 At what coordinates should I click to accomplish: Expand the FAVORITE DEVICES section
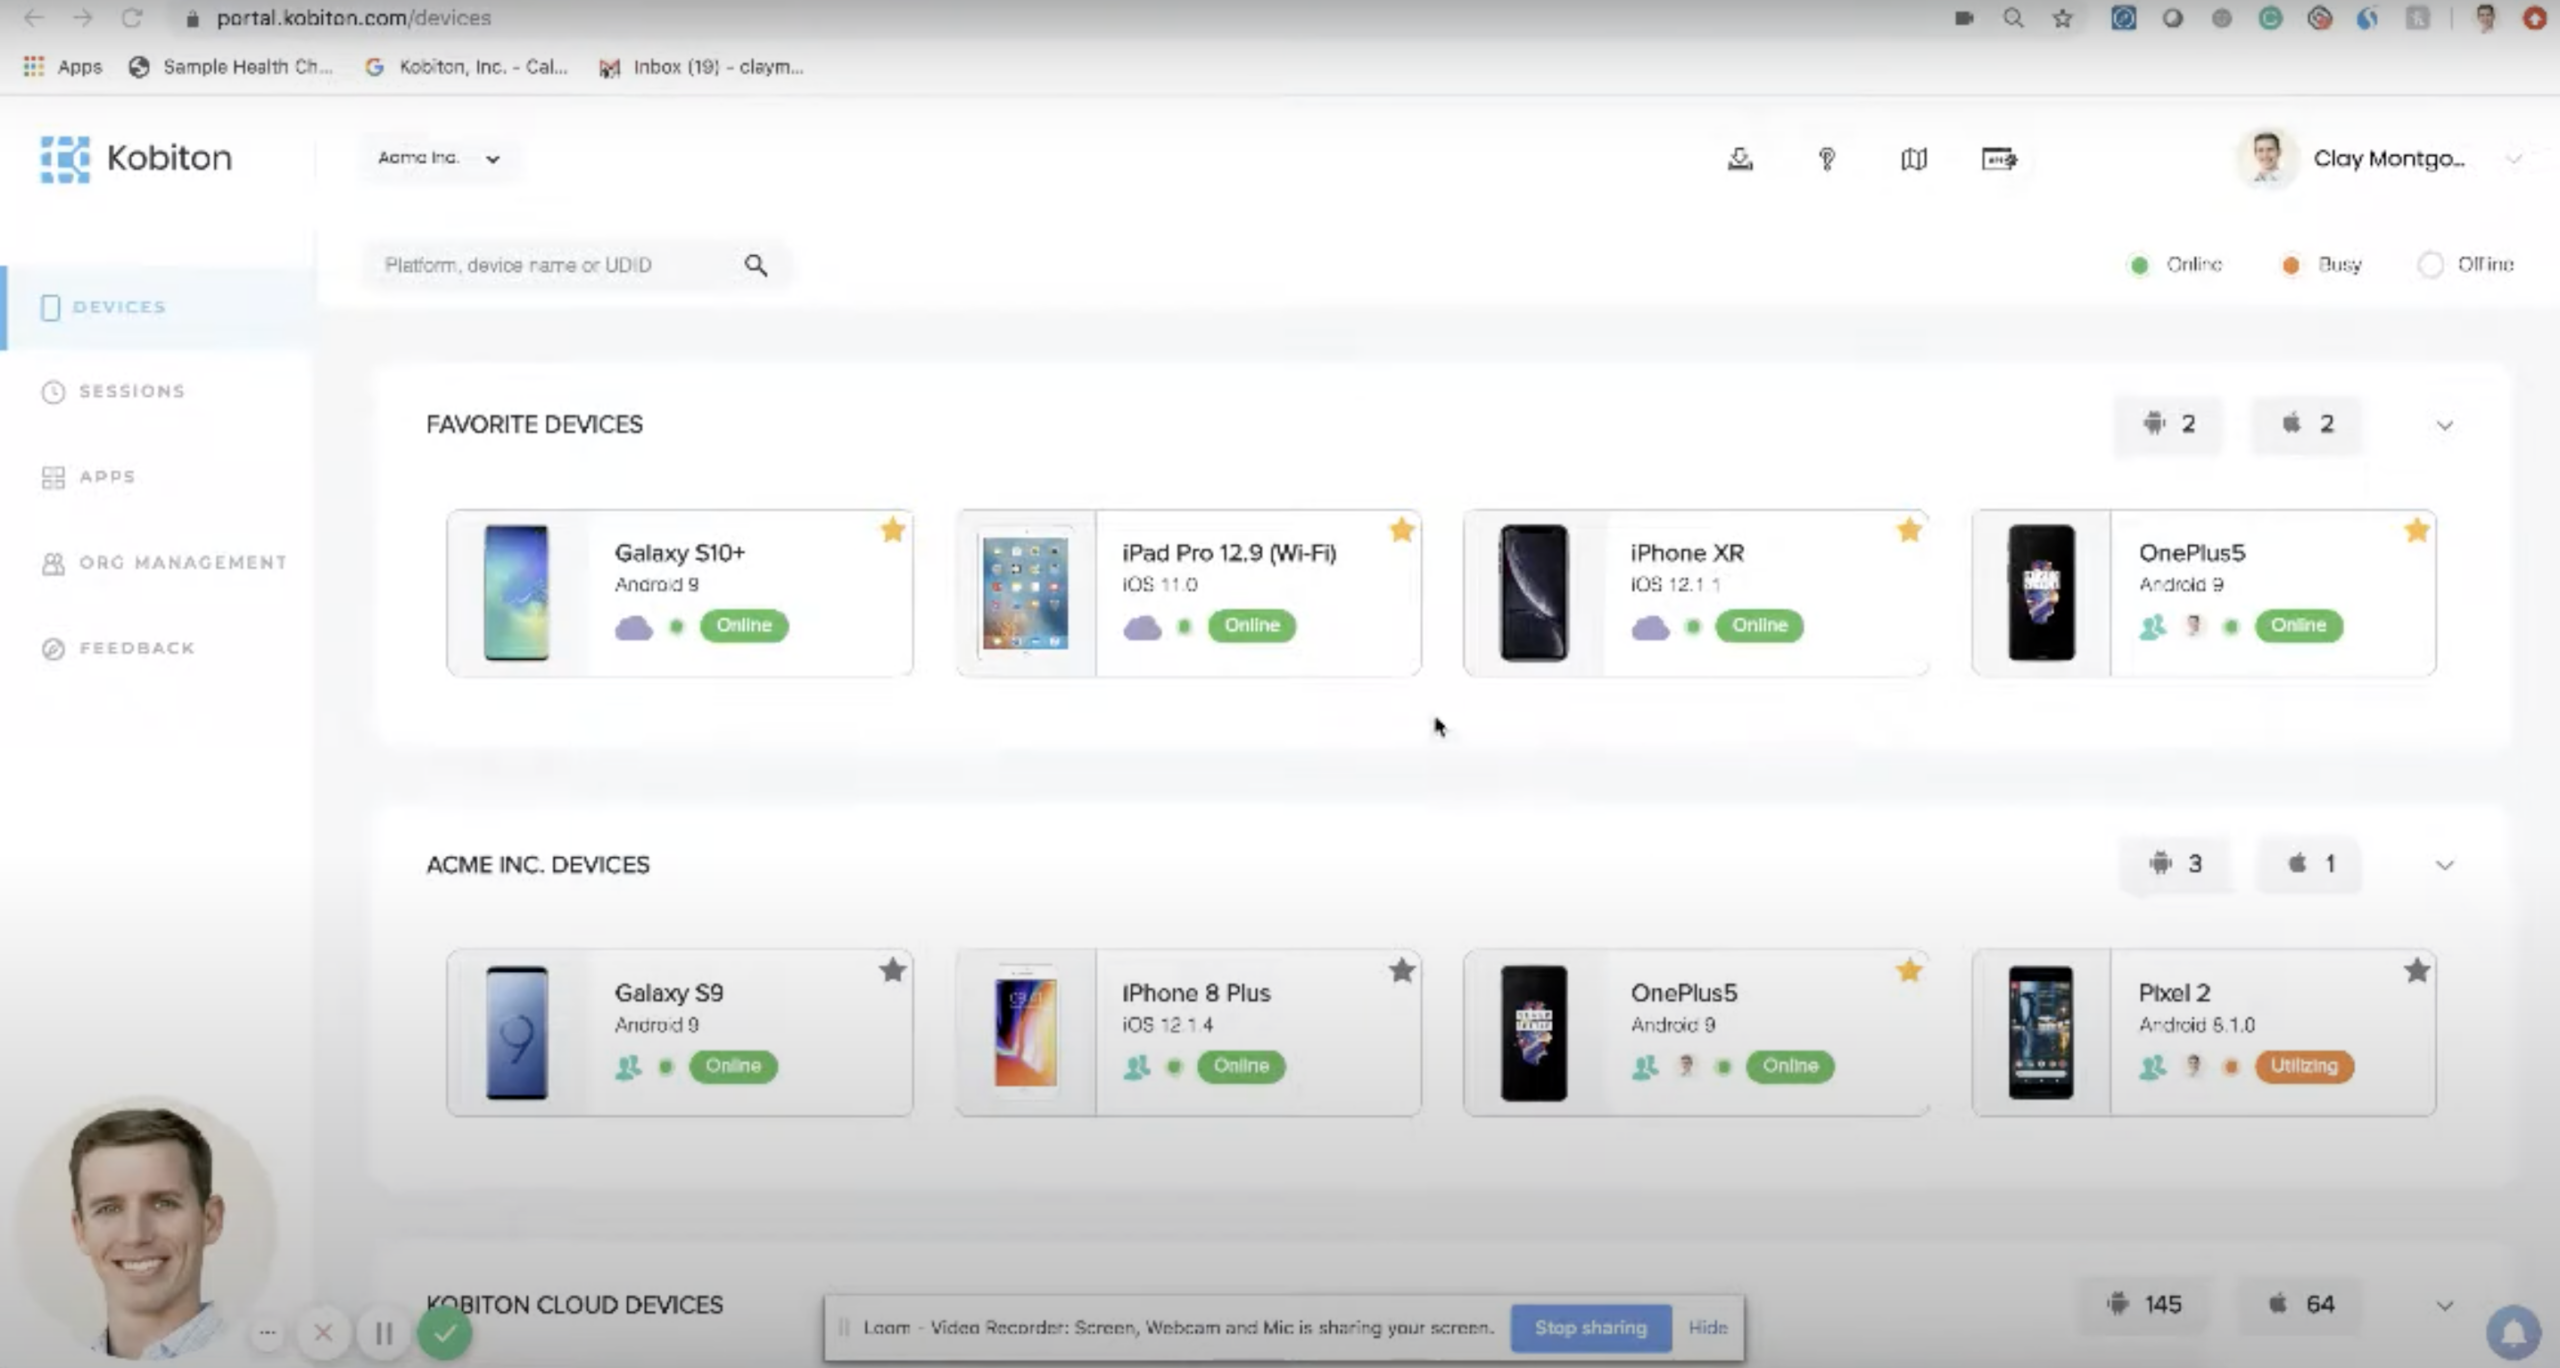[2443, 423]
